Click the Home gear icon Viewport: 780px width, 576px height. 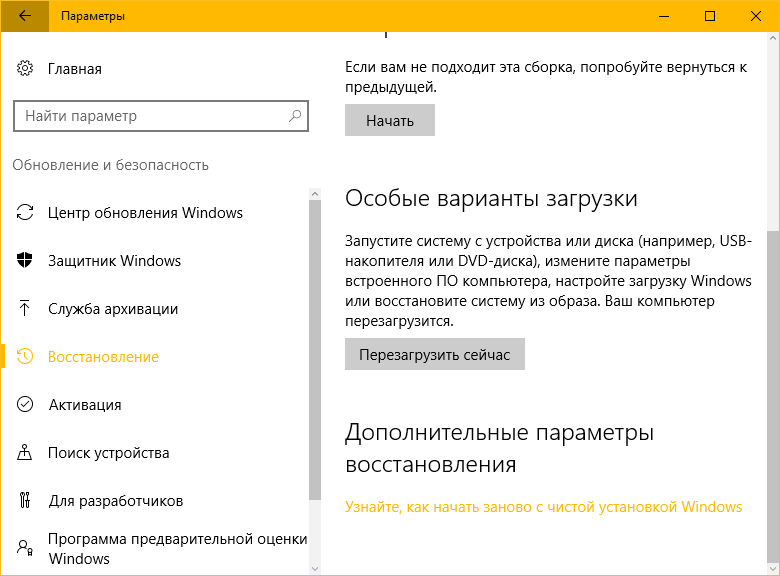point(25,69)
